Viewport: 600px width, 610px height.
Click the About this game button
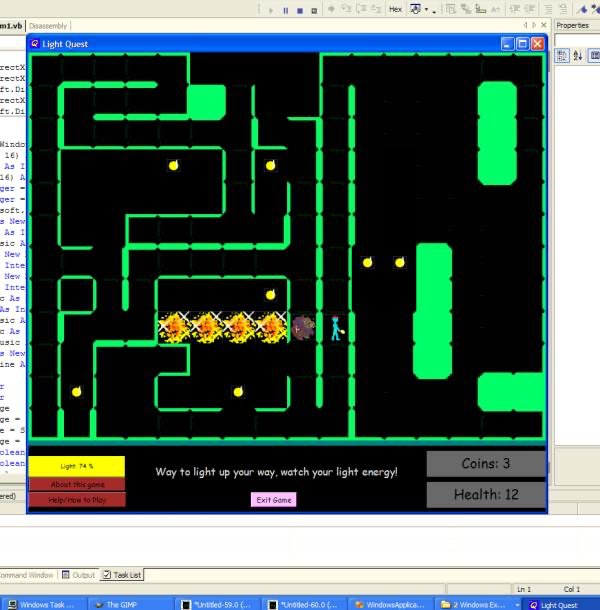click(x=77, y=484)
